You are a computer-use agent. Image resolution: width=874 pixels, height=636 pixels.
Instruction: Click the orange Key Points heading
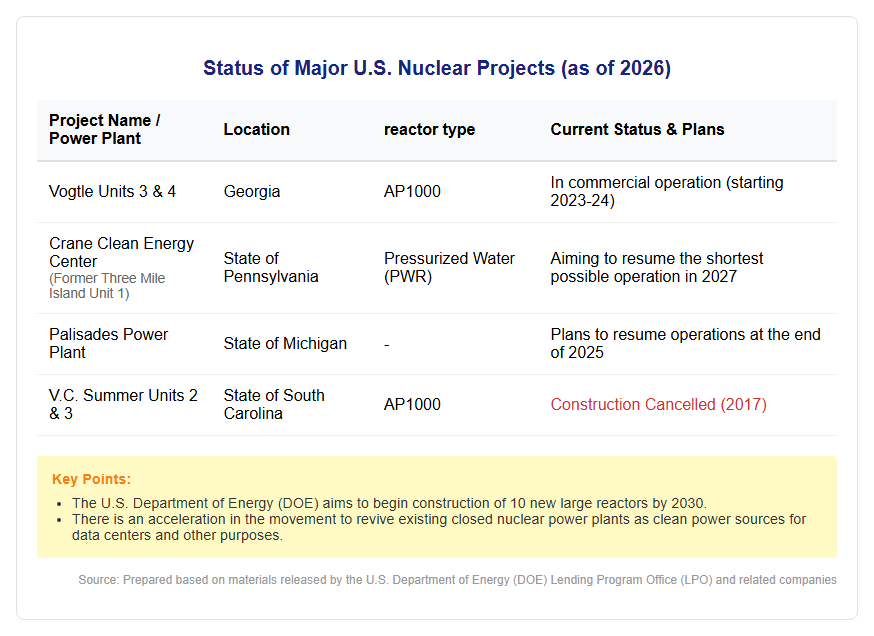(x=91, y=479)
